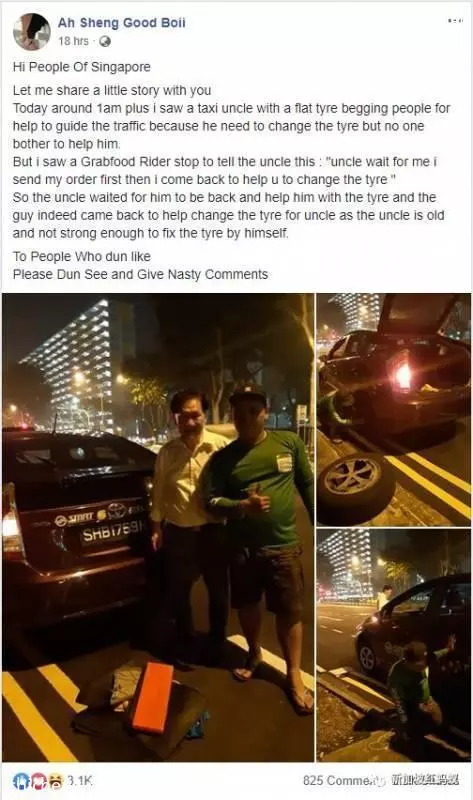Click the 'Please Dun See' closing line
473x800 pixels.
tap(140, 274)
